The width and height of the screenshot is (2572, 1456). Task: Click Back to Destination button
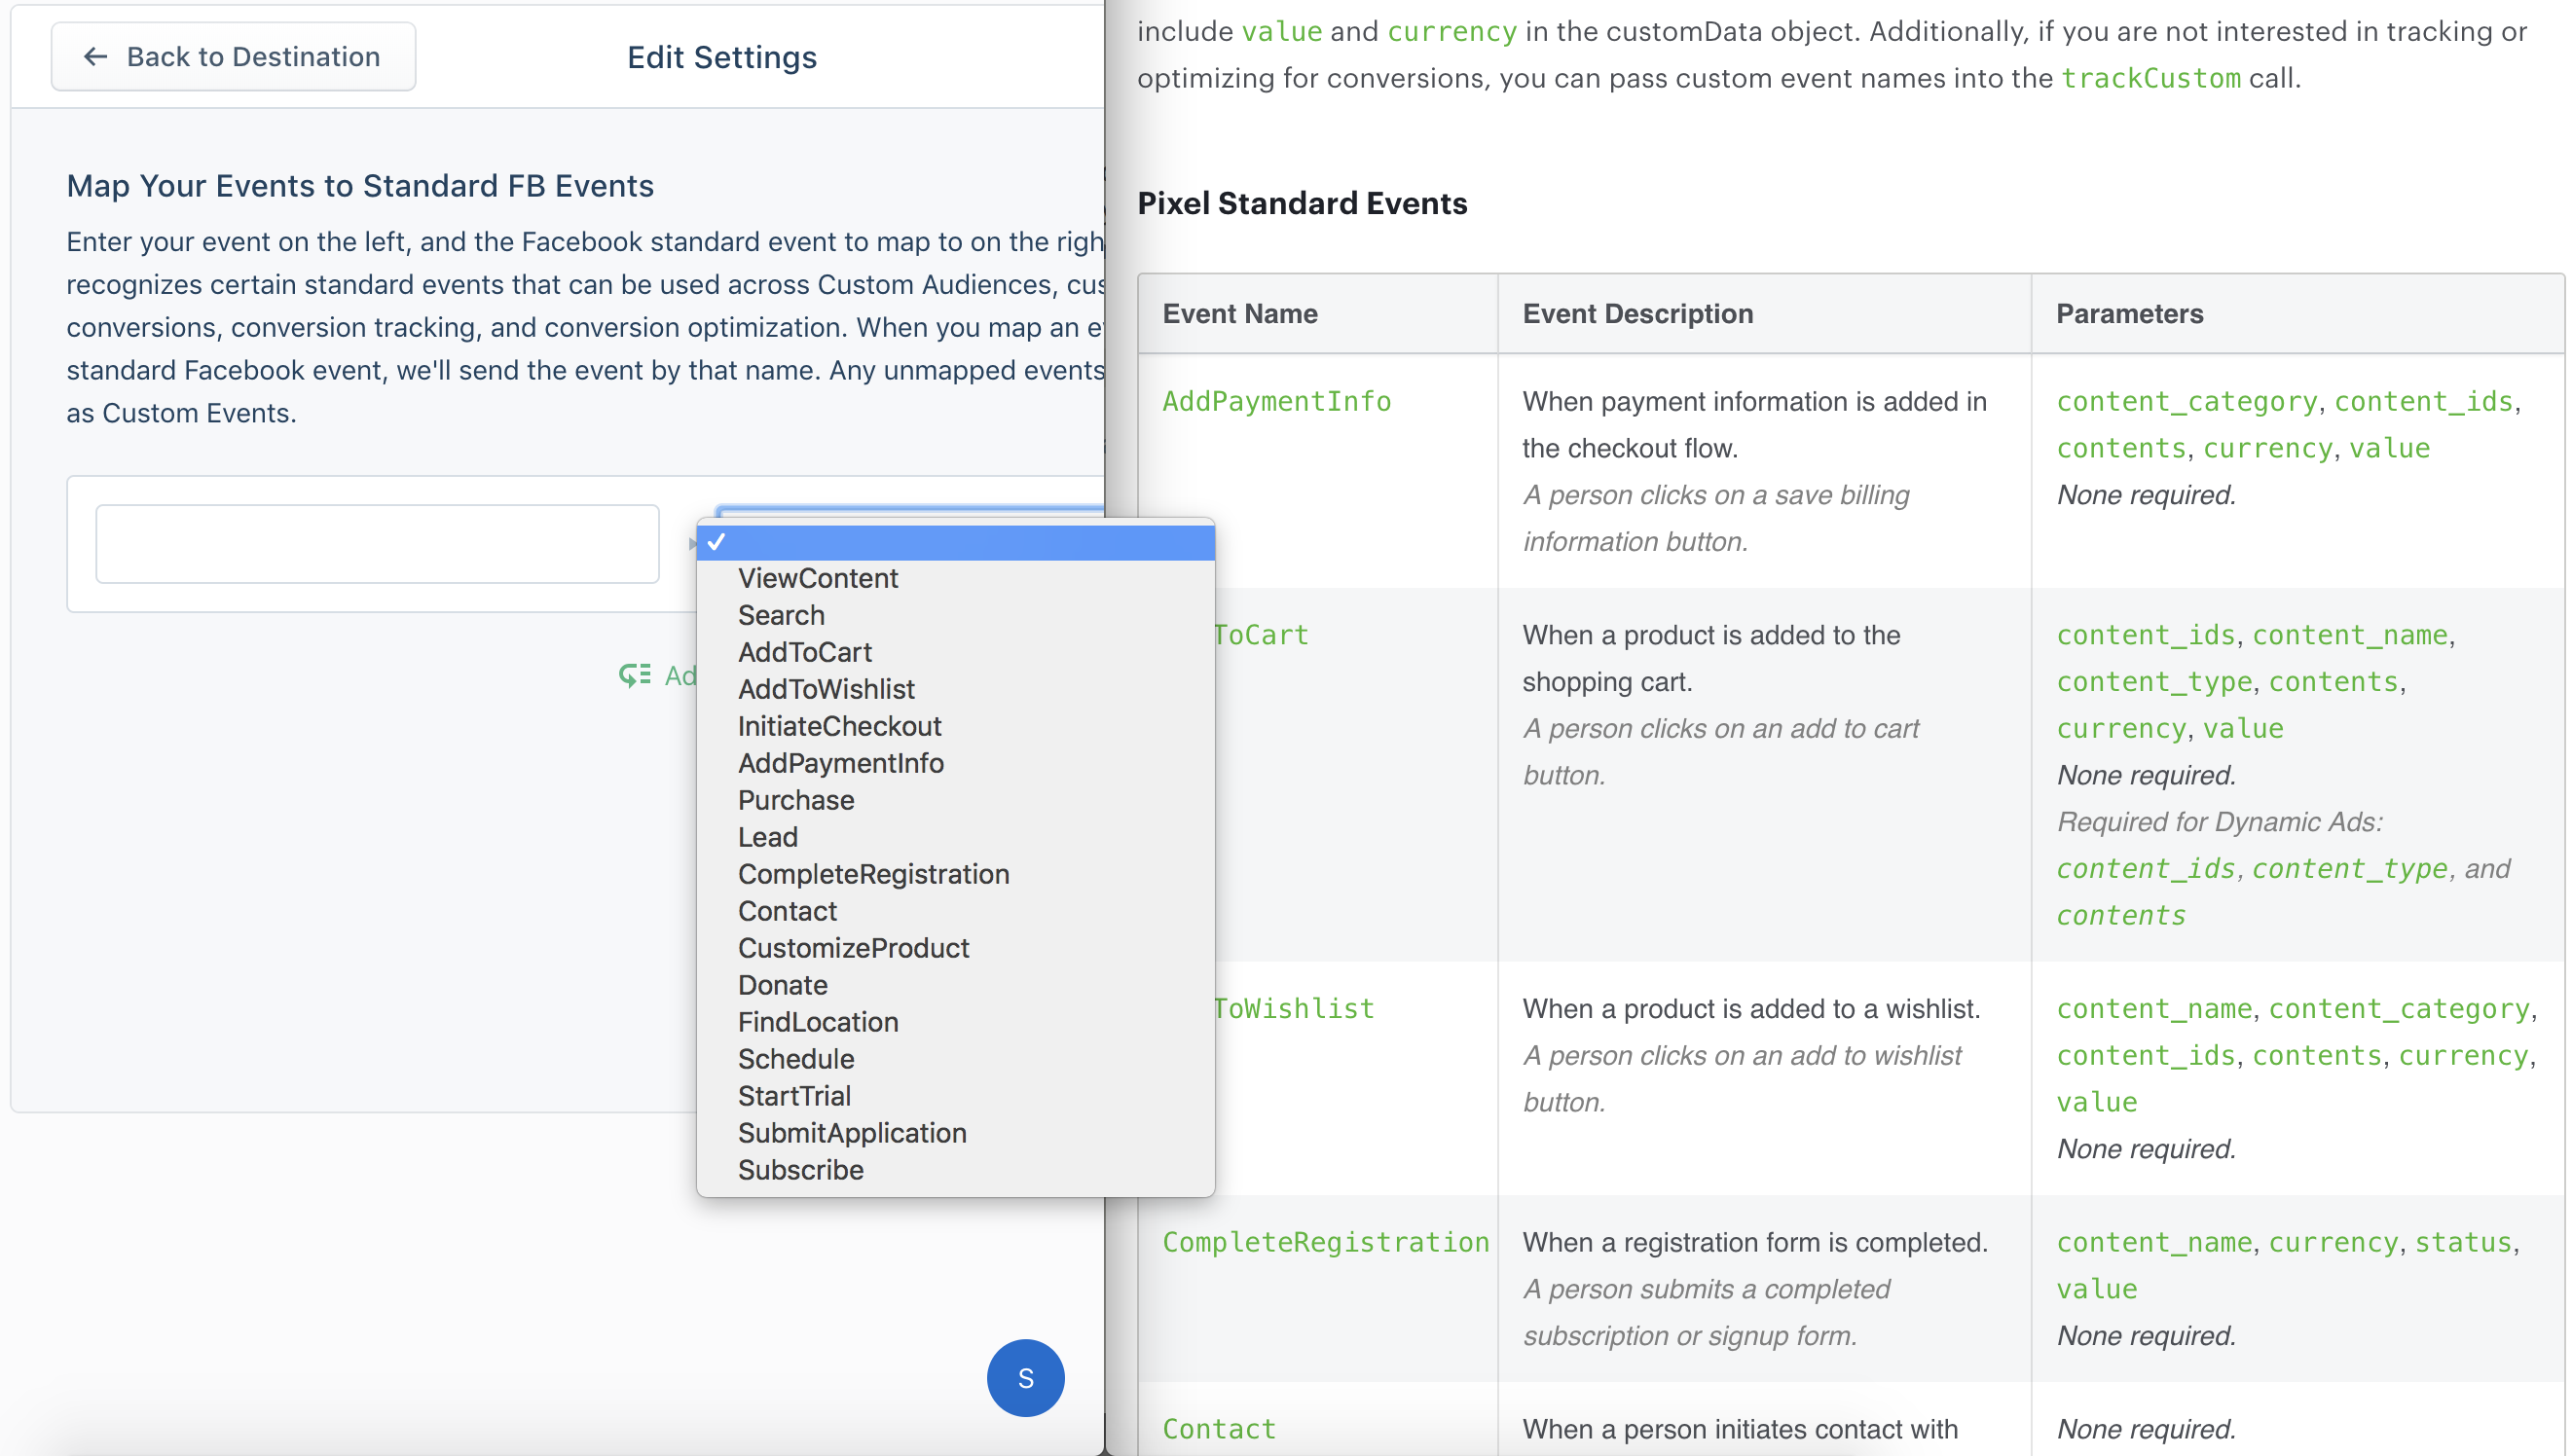pyautogui.click(x=233, y=57)
